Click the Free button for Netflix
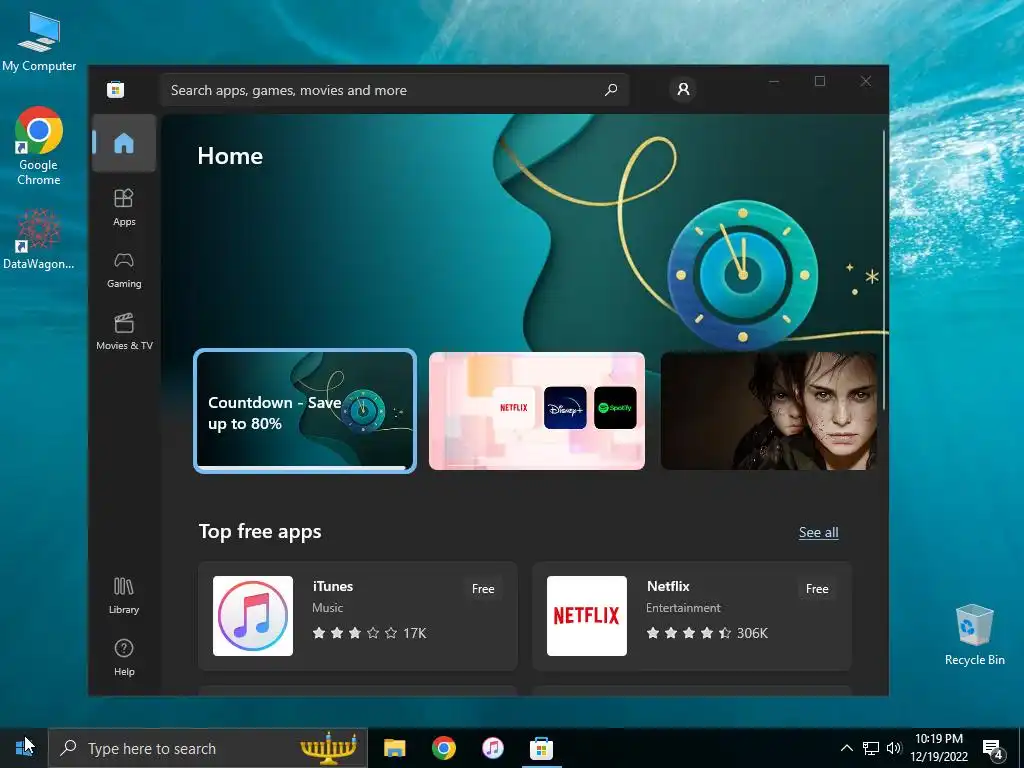The width and height of the screenshot is (1024, 768). pos(817,588)
